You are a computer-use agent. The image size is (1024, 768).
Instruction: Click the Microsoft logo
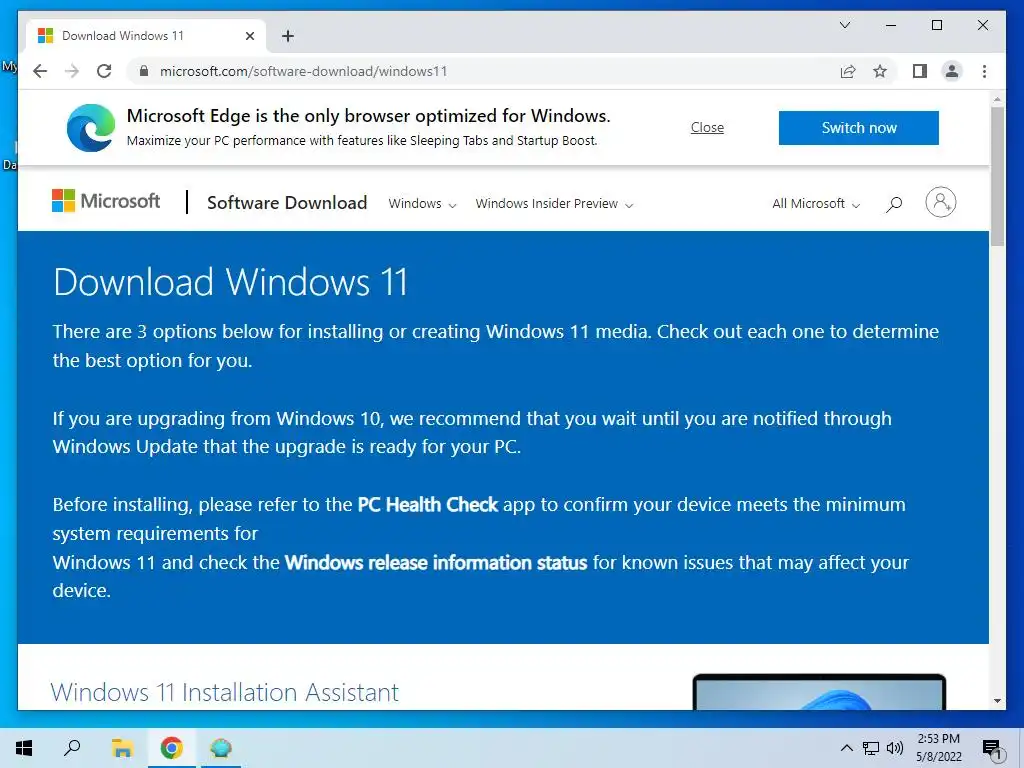pos(106,201)
